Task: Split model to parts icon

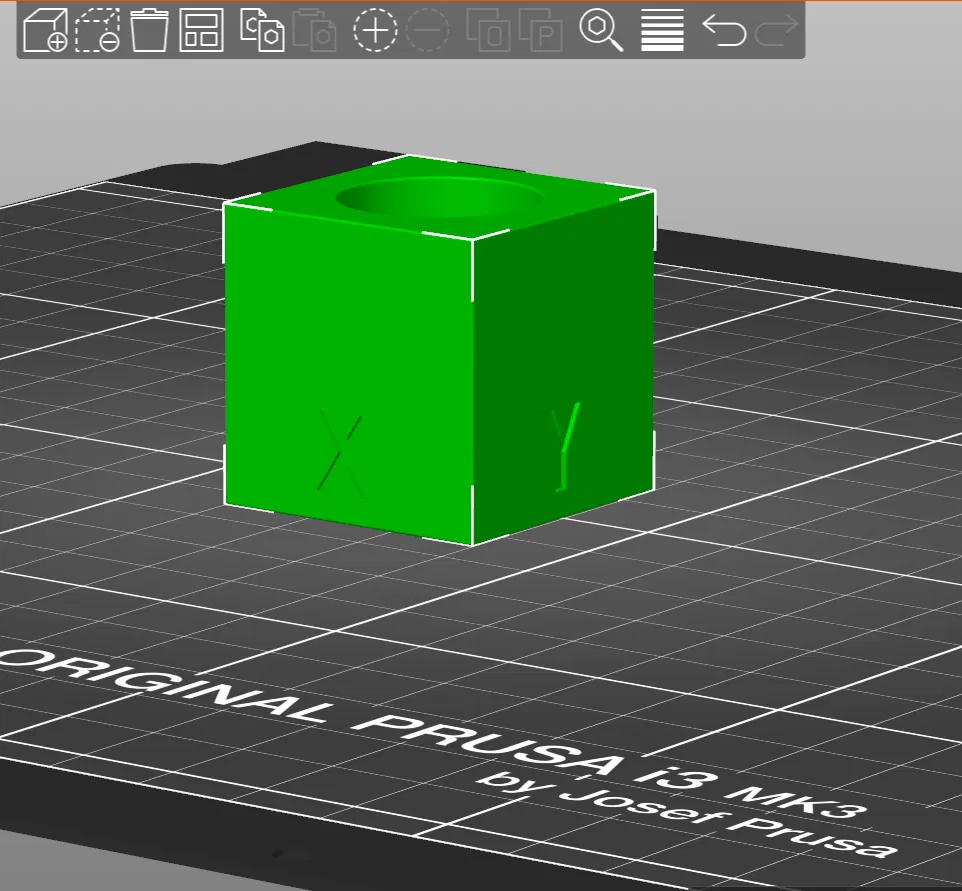Action: 541,30
